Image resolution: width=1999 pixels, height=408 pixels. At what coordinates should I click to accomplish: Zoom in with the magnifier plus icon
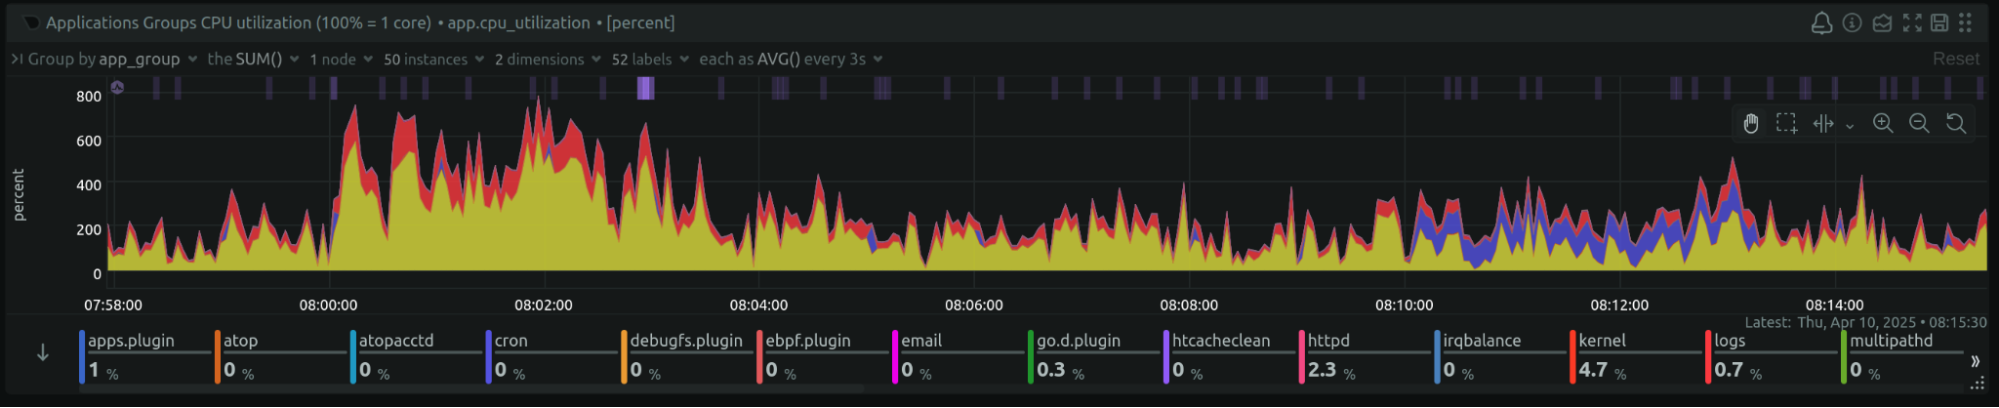(x=1883, y=124)
